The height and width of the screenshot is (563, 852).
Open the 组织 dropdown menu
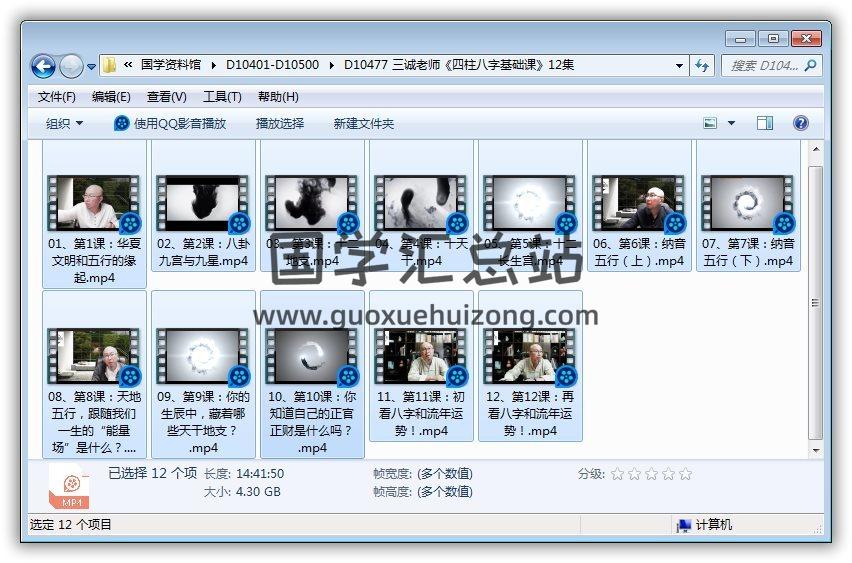(x=64, y=123)
